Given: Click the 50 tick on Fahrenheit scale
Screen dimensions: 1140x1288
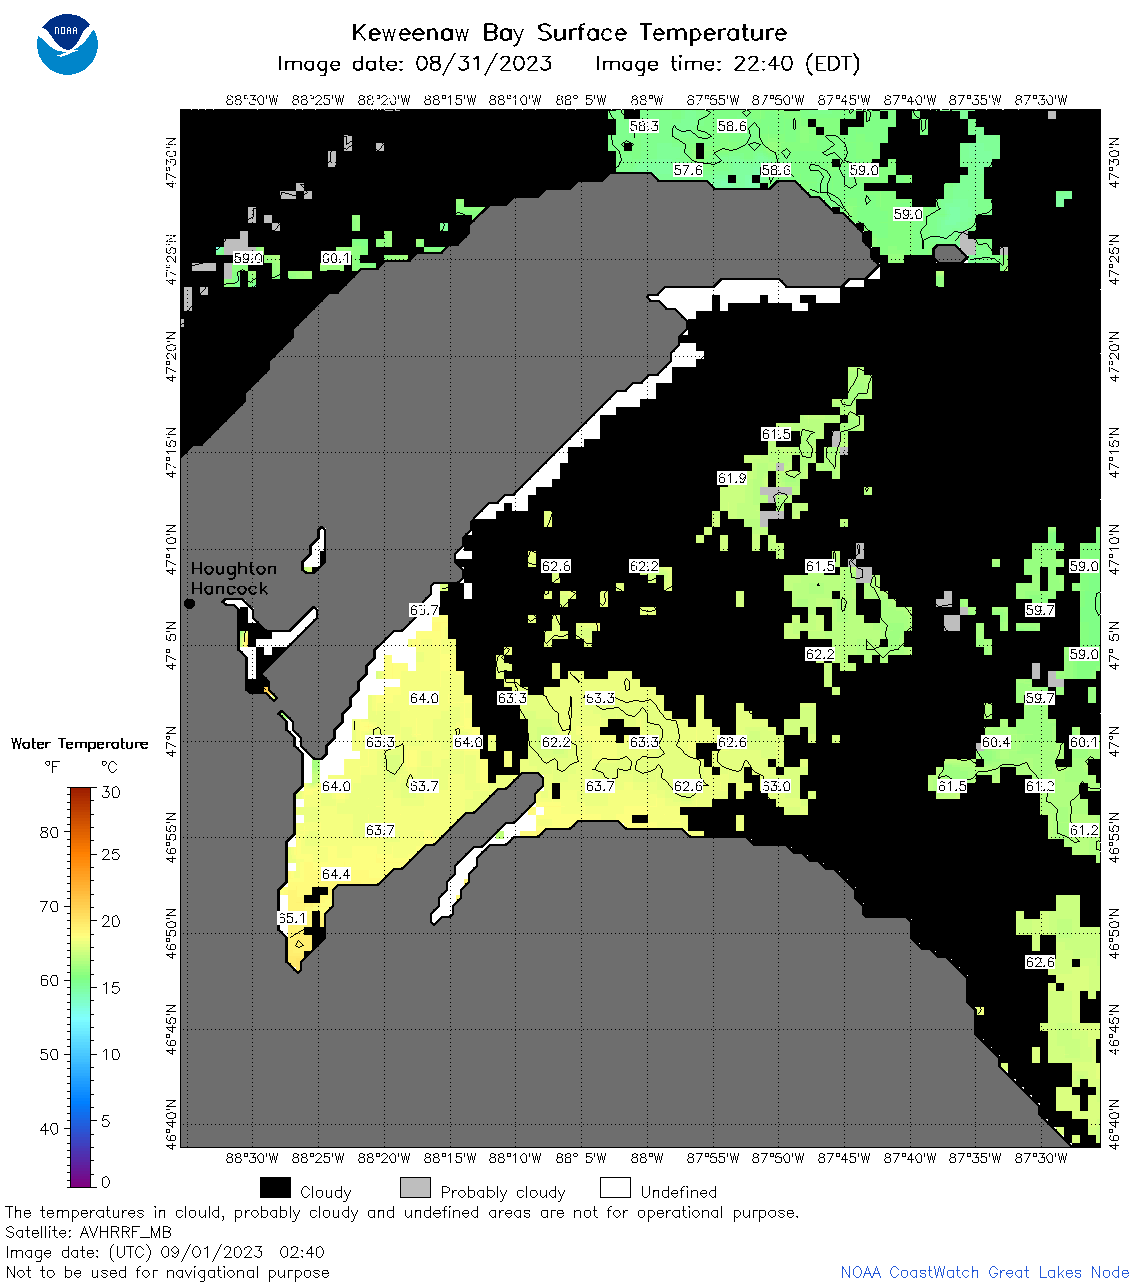Looking at the screenshot, I should pyautogui.click(x=49, y=1055).
